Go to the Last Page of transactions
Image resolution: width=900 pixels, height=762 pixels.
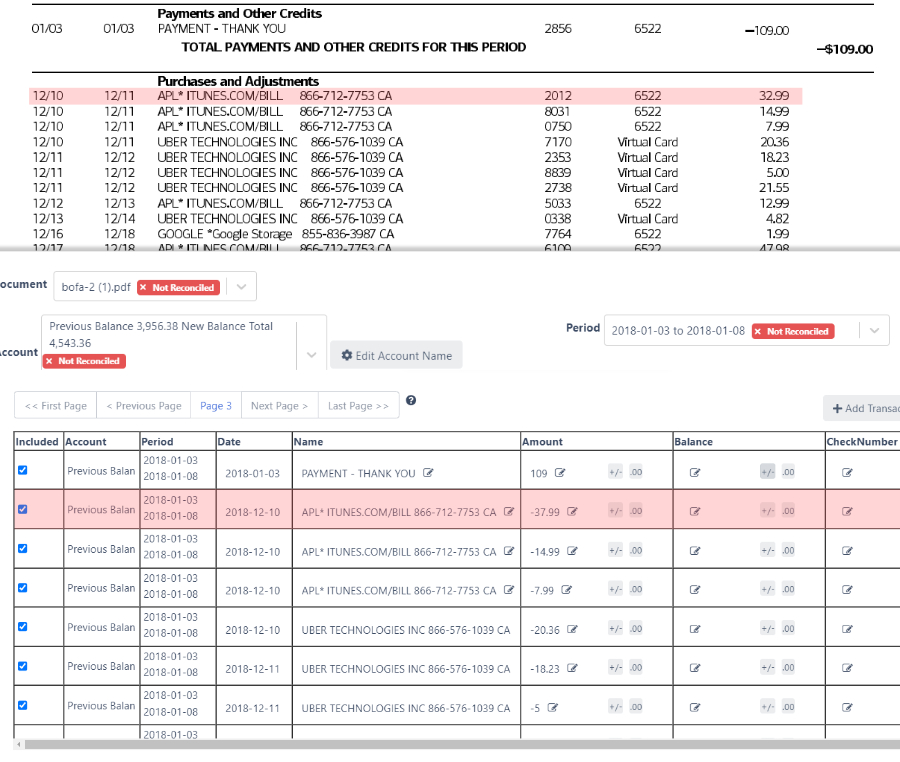tap(356, 405)
